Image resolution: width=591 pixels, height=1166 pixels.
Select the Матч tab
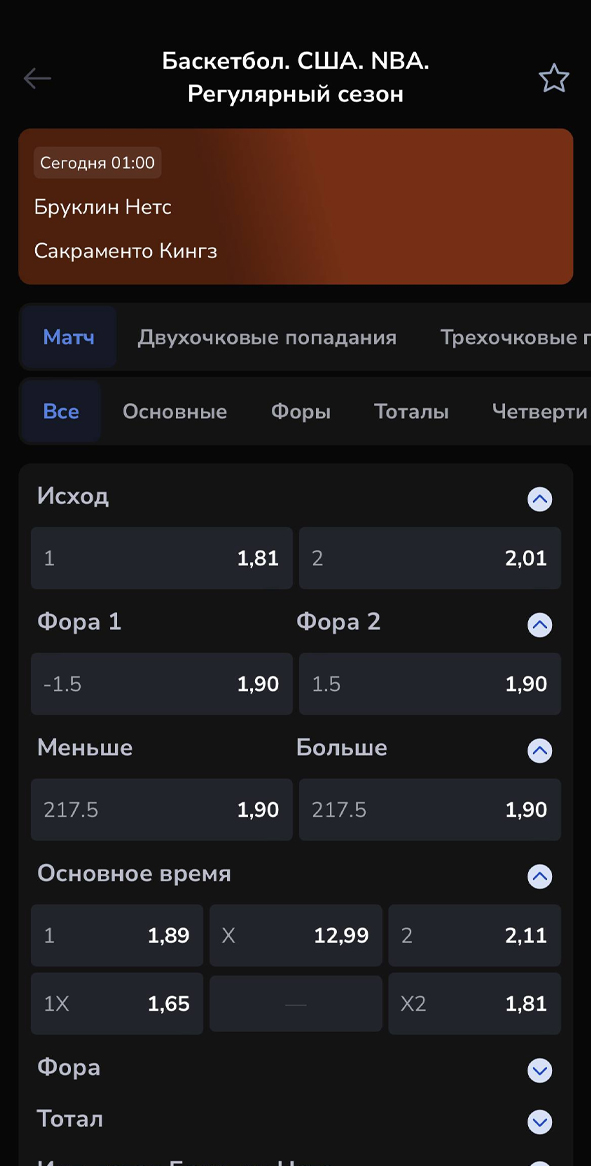(x=68, y=337)
